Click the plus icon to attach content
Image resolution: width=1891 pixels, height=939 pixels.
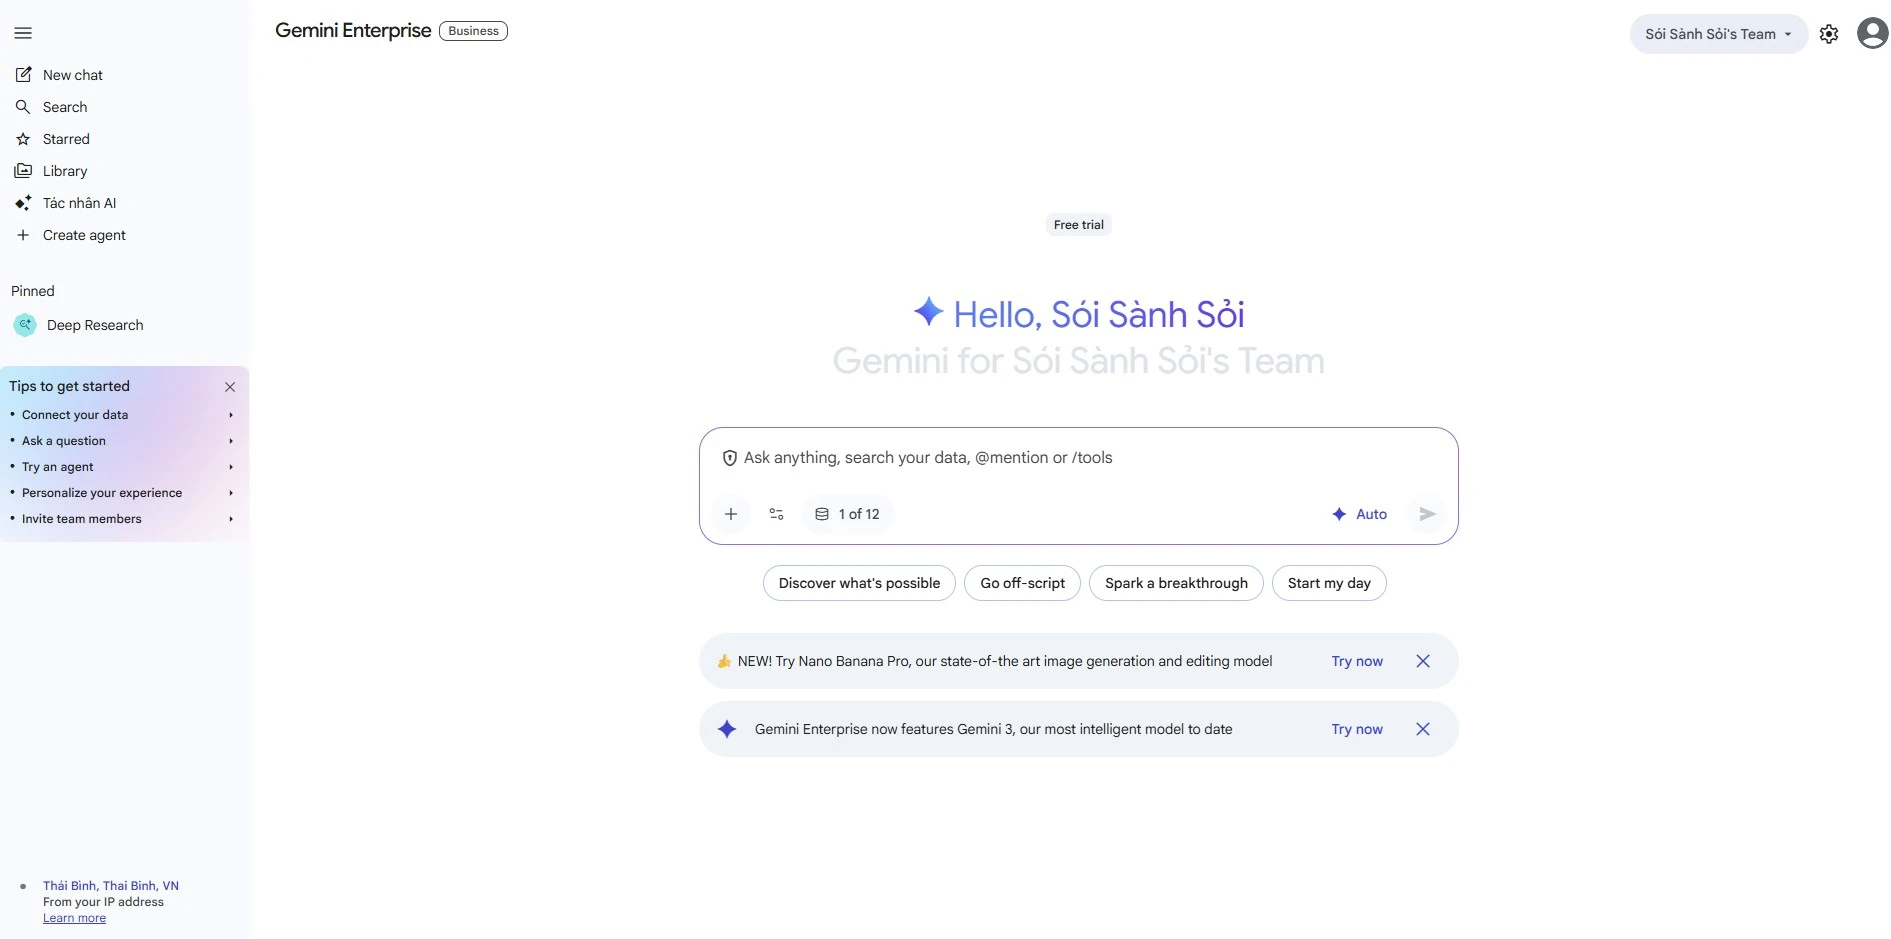[731, 513]
